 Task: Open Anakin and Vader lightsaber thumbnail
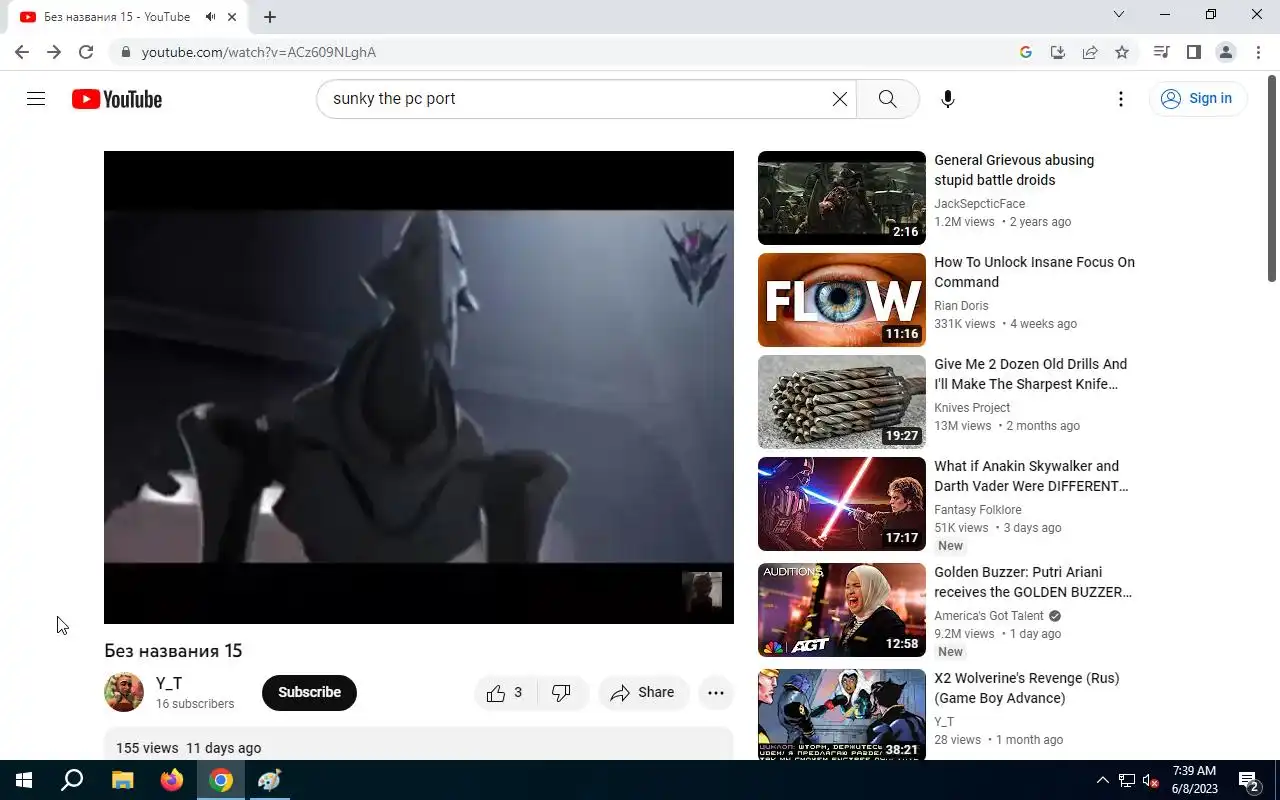842,504
